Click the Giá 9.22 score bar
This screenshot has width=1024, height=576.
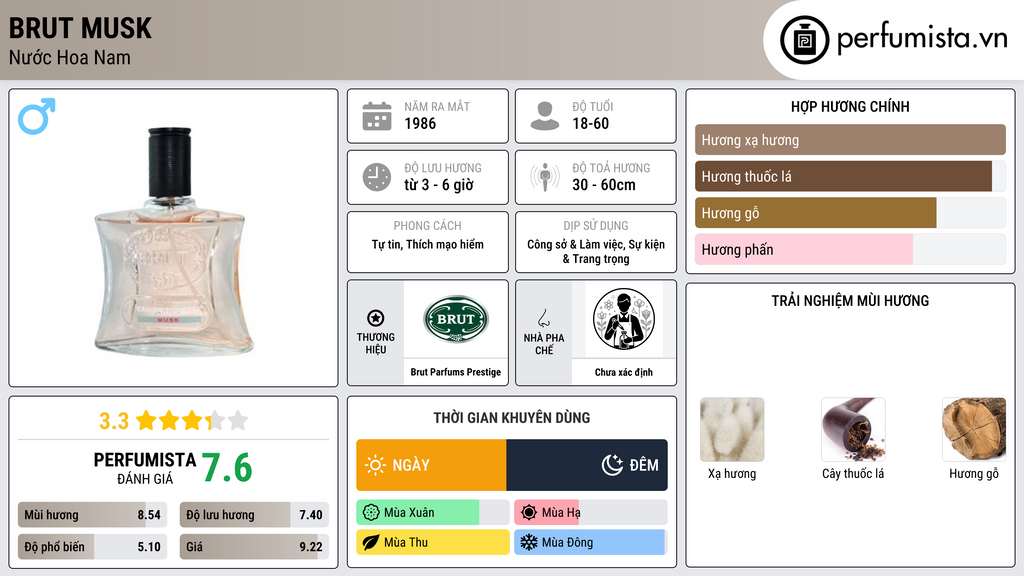pos(254,547)
